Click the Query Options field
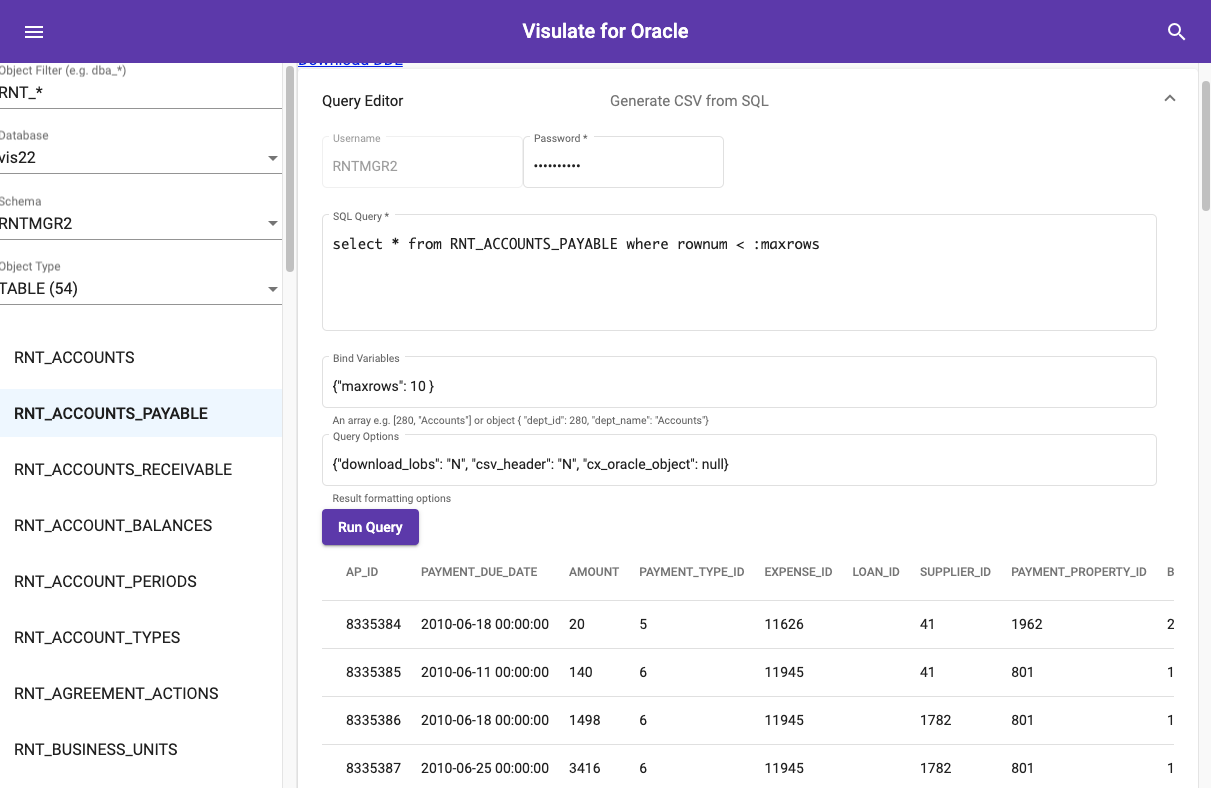 [x=738, y=464]
